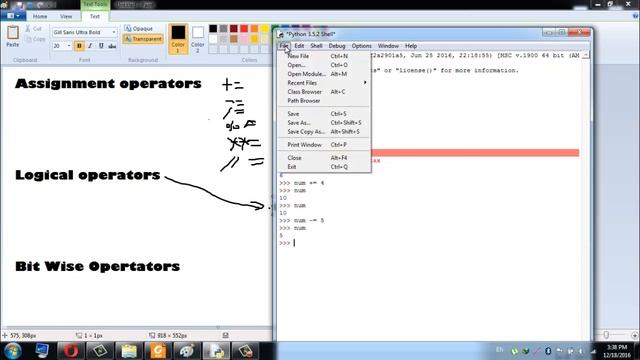Click the Python Shell vertical scrollbar
The image size is (640, 360).
(586, 196)
